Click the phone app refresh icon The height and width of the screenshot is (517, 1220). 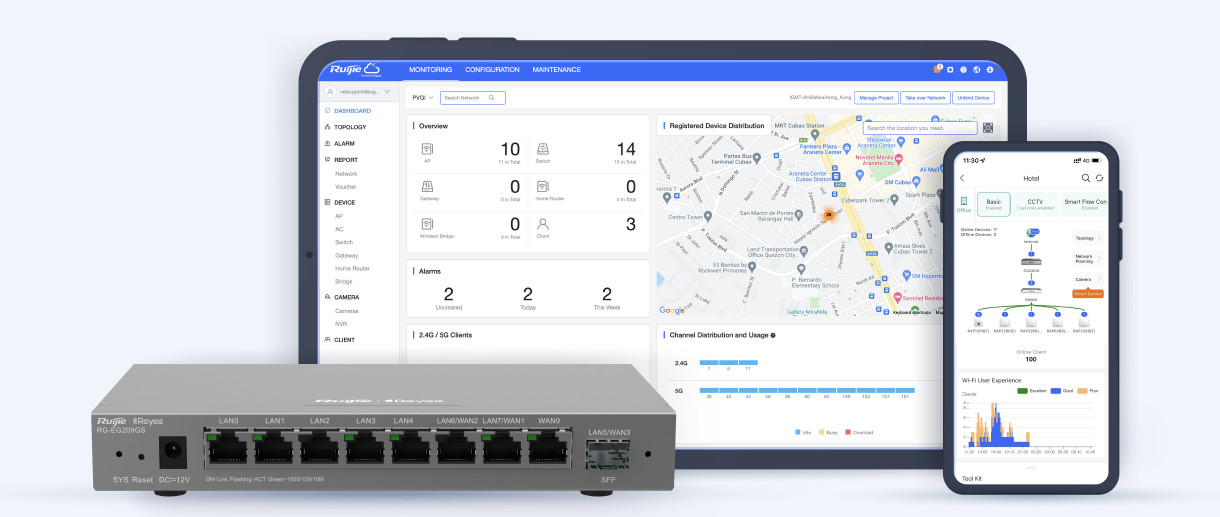tap(1099, 178)
